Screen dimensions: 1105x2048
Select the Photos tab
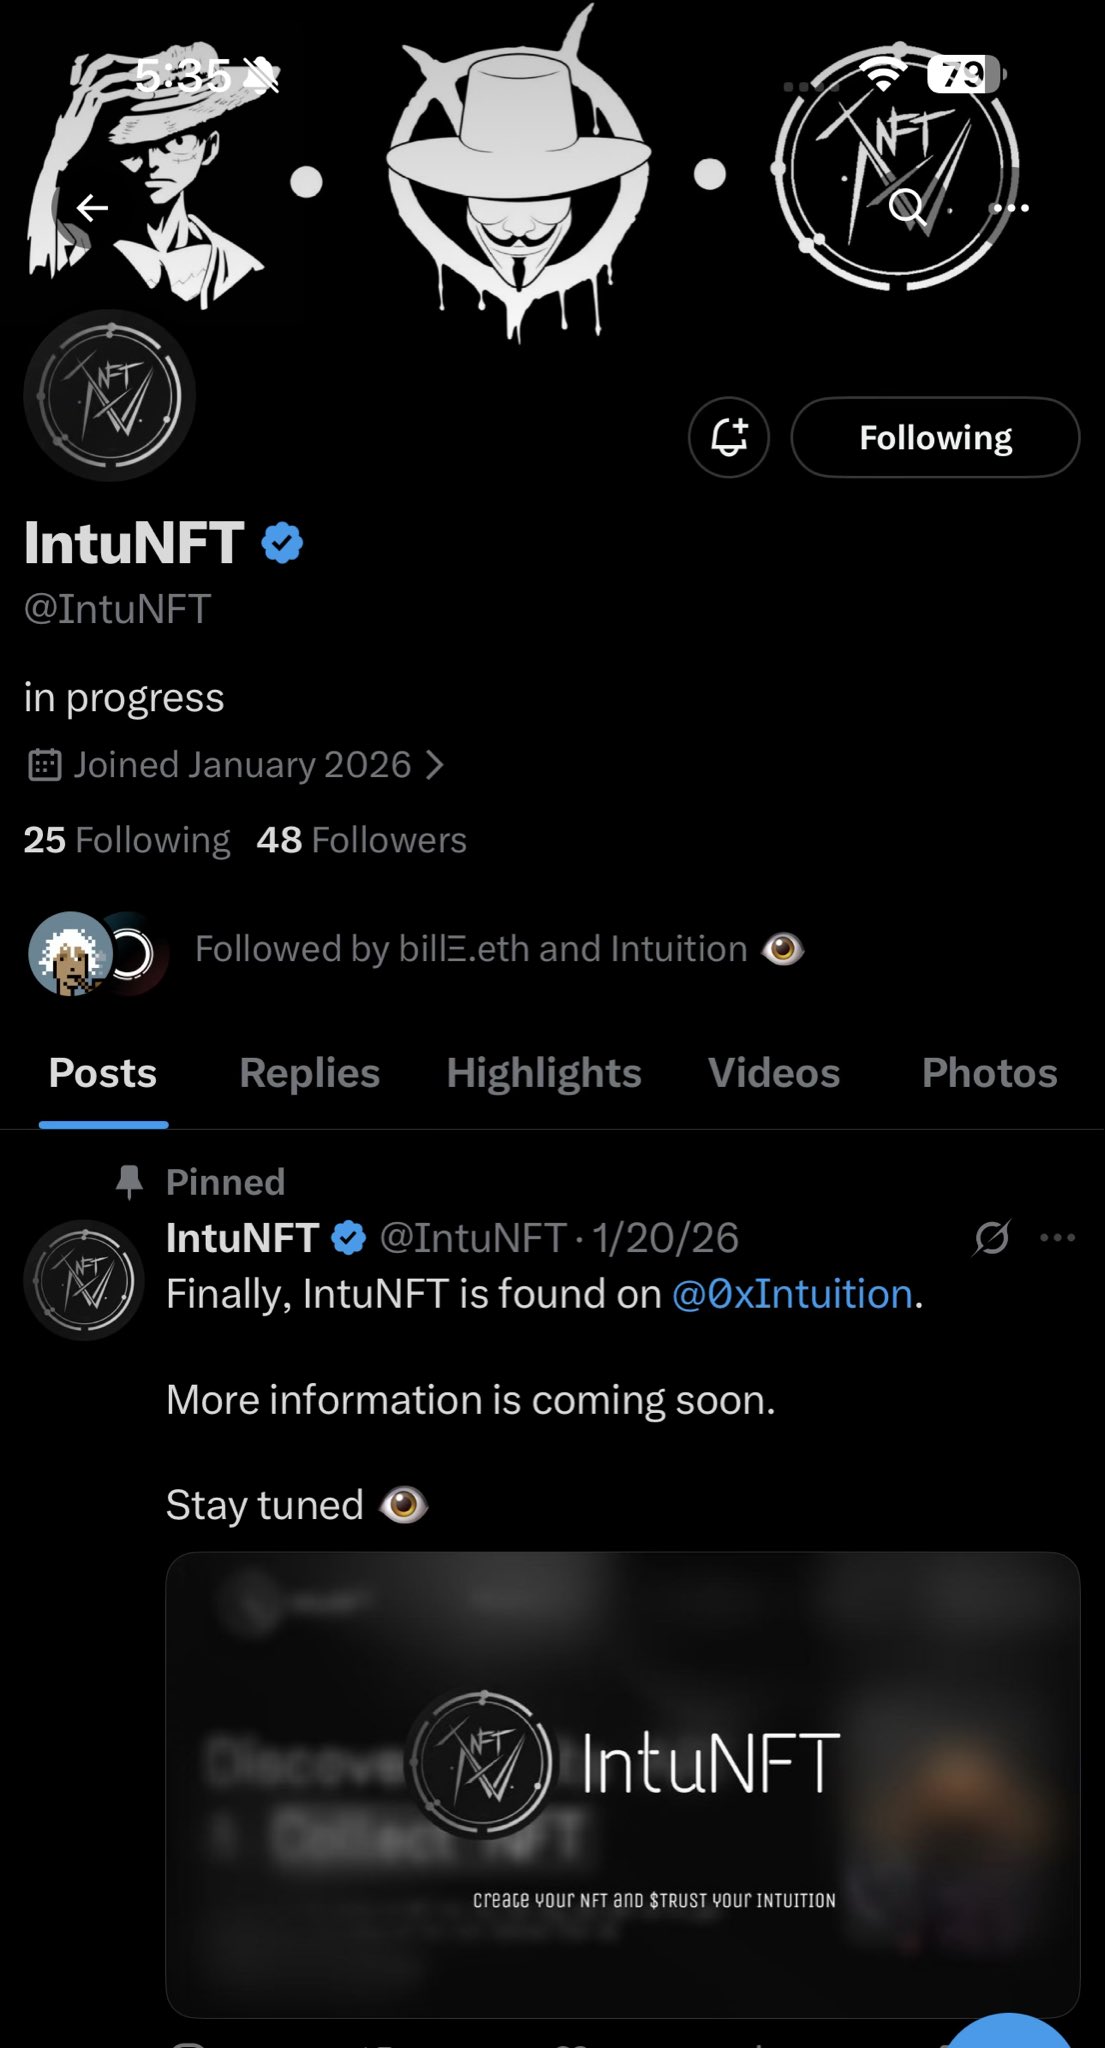click(989, 1073)
